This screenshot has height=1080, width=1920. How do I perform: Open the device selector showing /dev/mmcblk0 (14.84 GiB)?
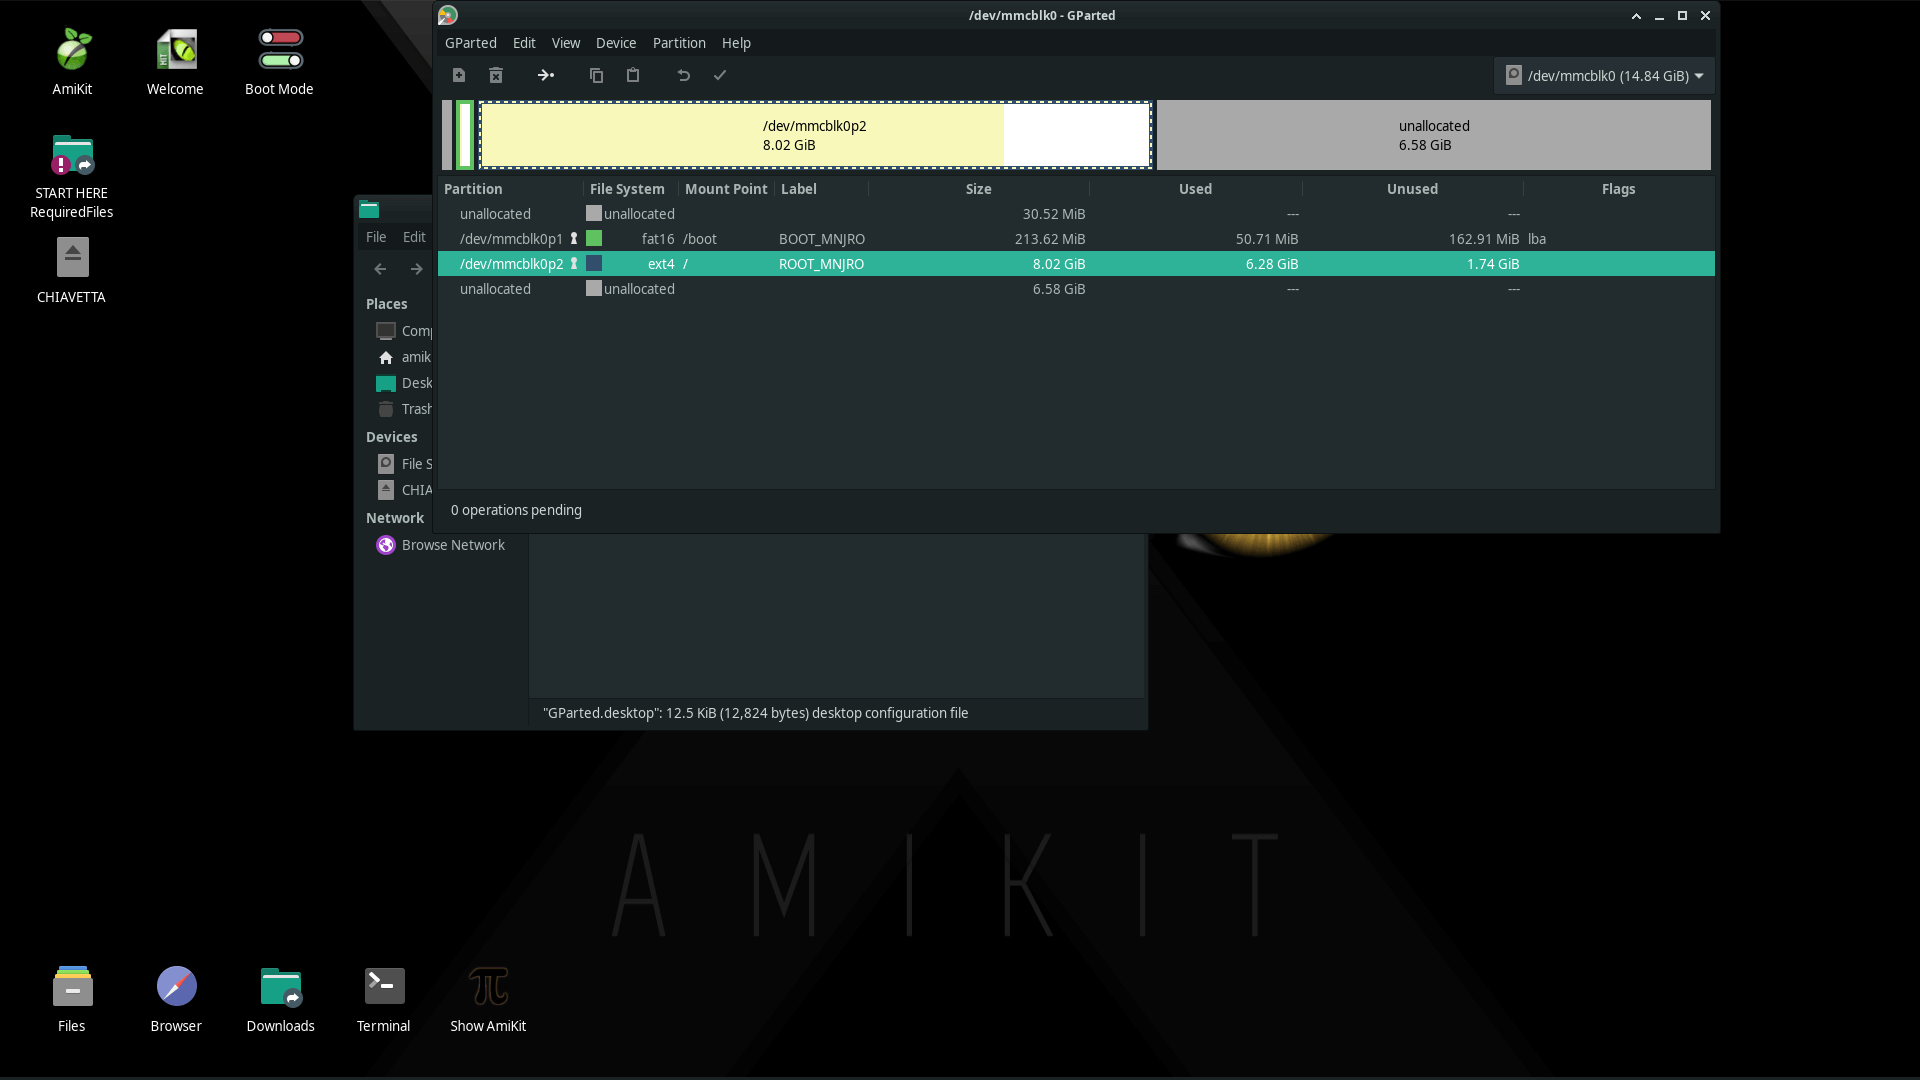click(x=1602, y=75)
